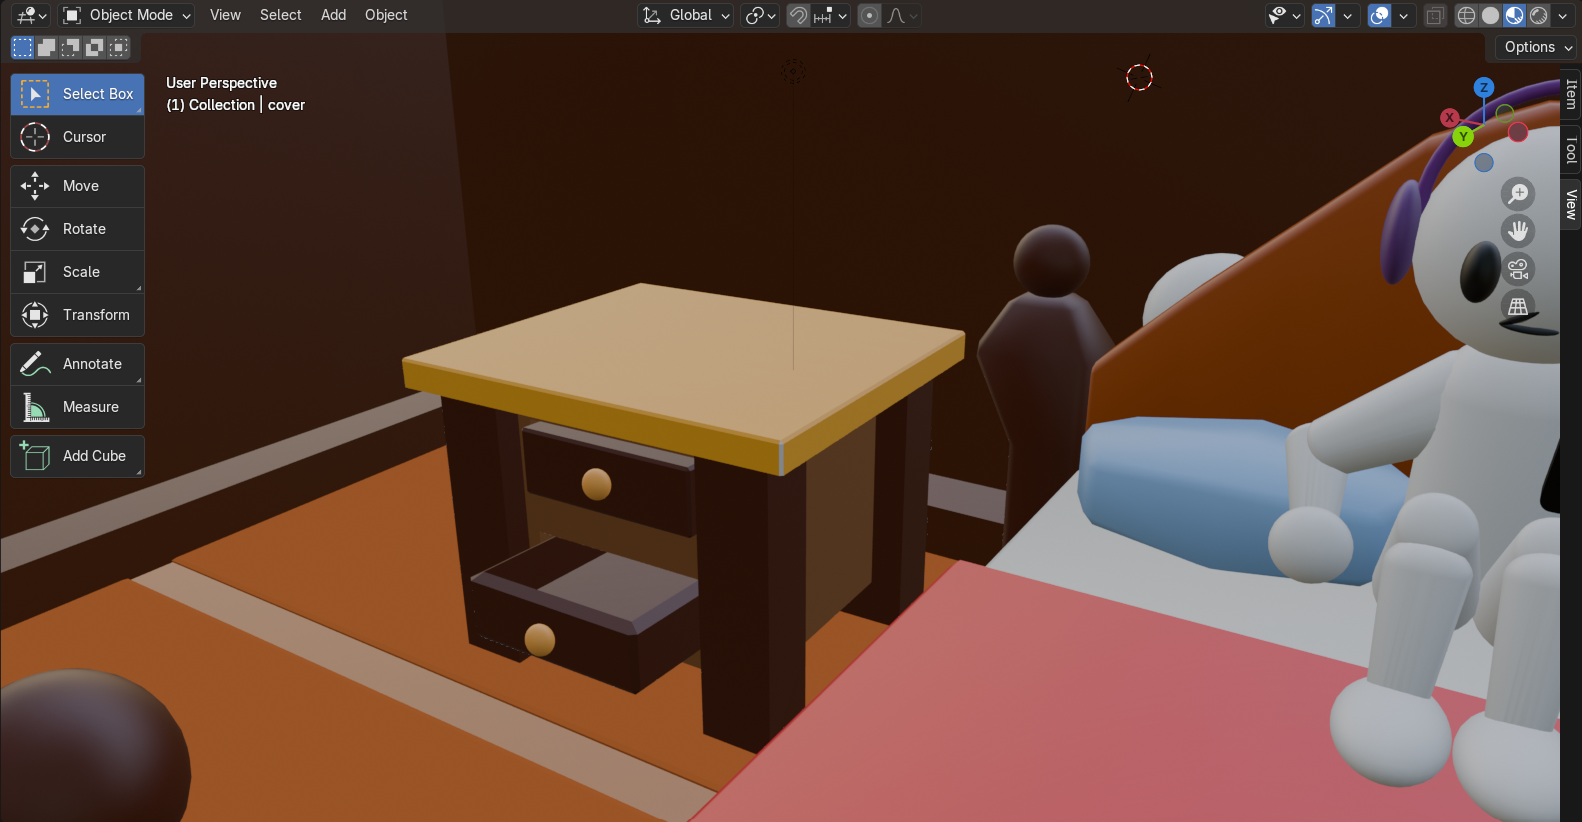
Task: Activate the Cursor tool
Action: 77,137
